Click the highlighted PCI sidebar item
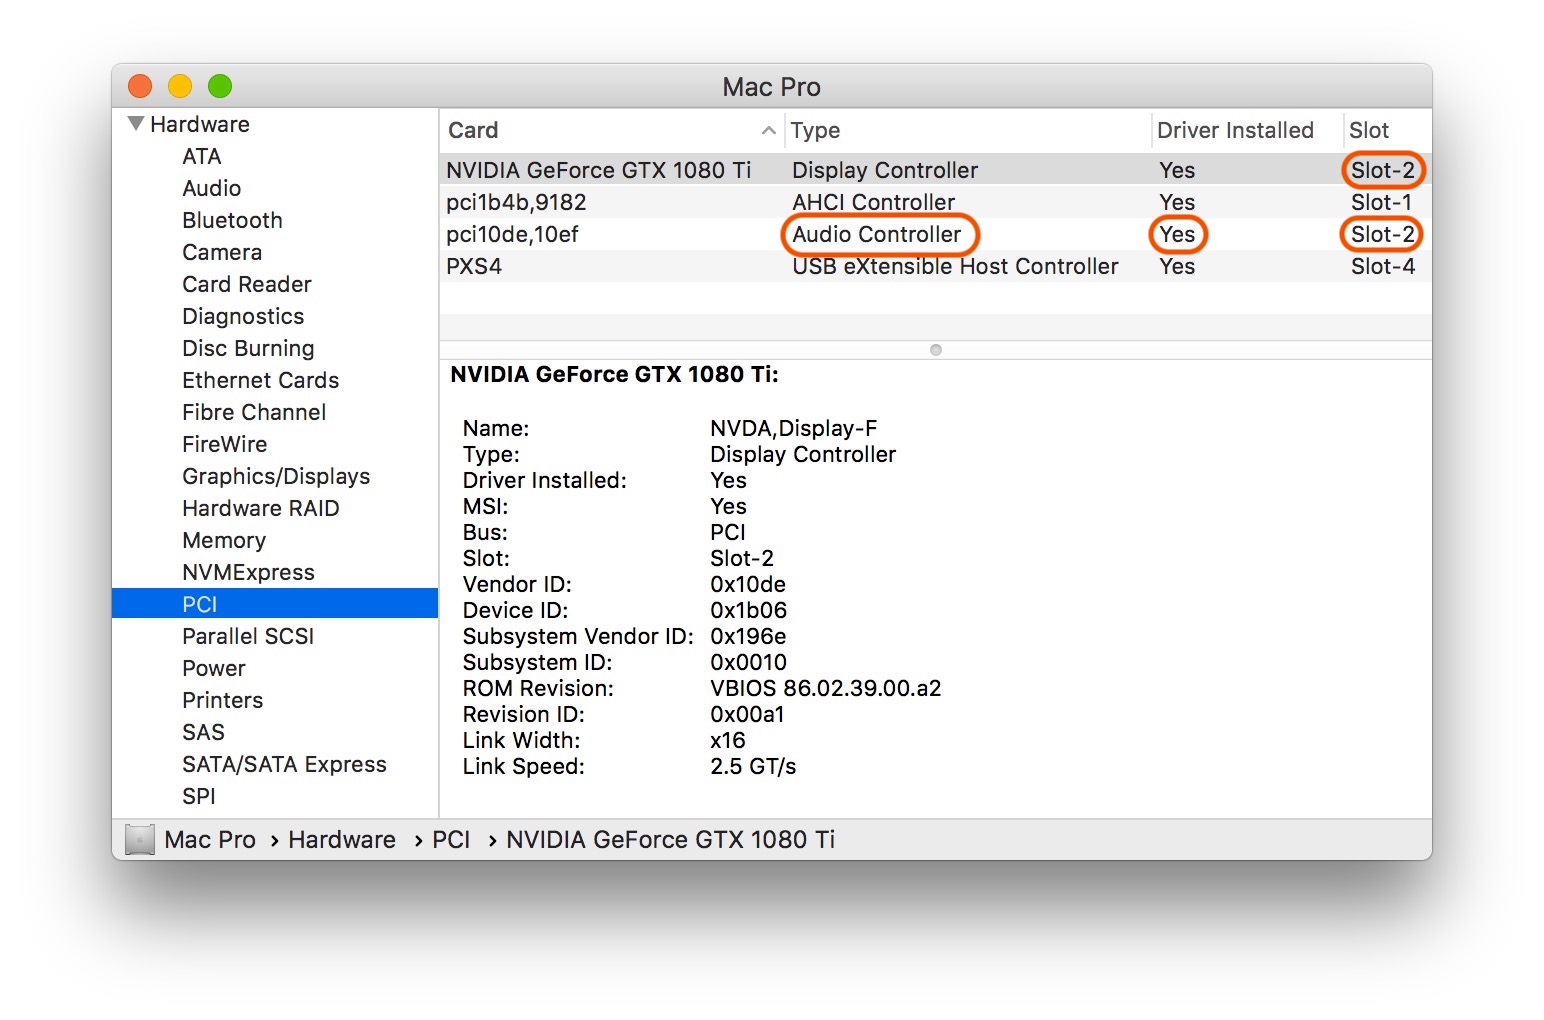 coord(275,604)
